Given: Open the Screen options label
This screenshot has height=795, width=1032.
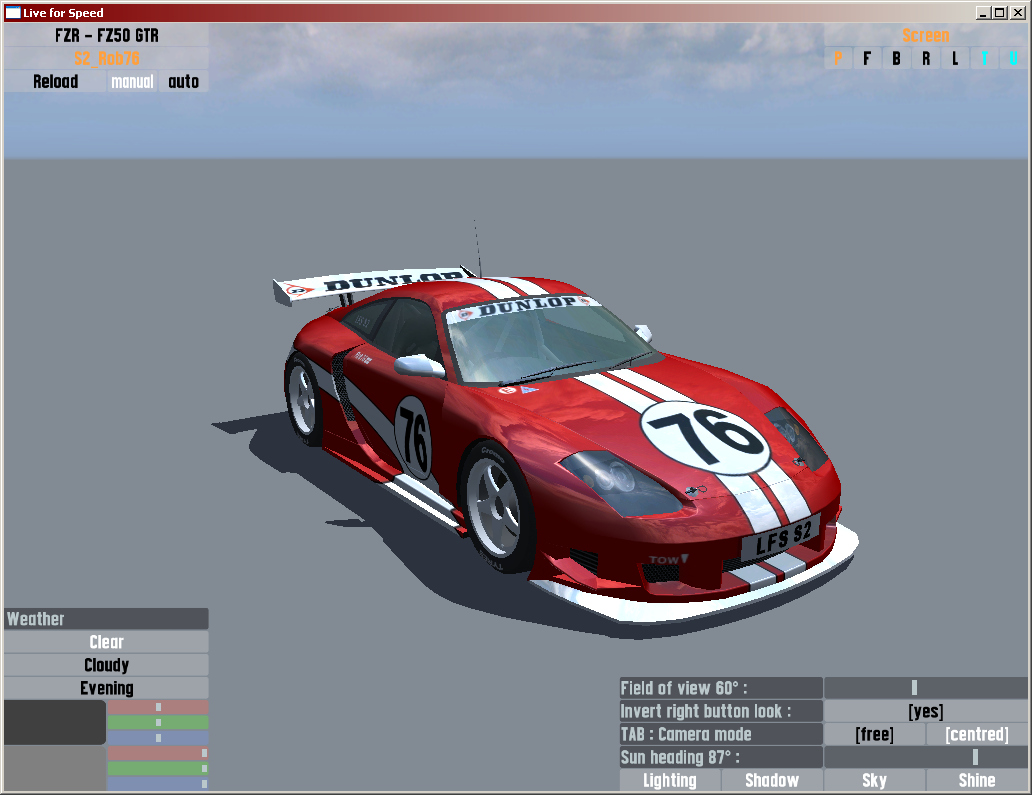Looking at the screenshot, I should click(925, 36).
